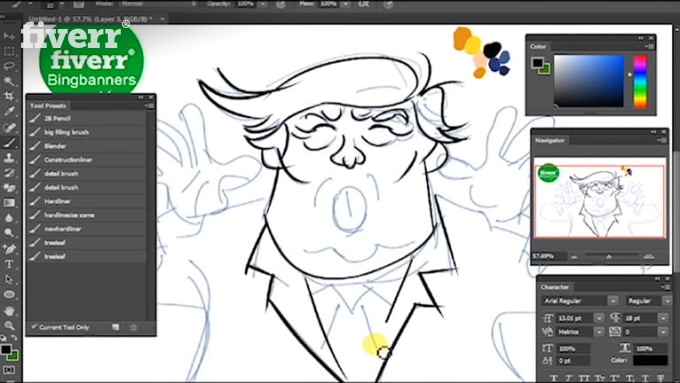680x383 pixels.
Task: Select the Eyedropper tool
Action: pyautogui.click(x=9, y=111)
